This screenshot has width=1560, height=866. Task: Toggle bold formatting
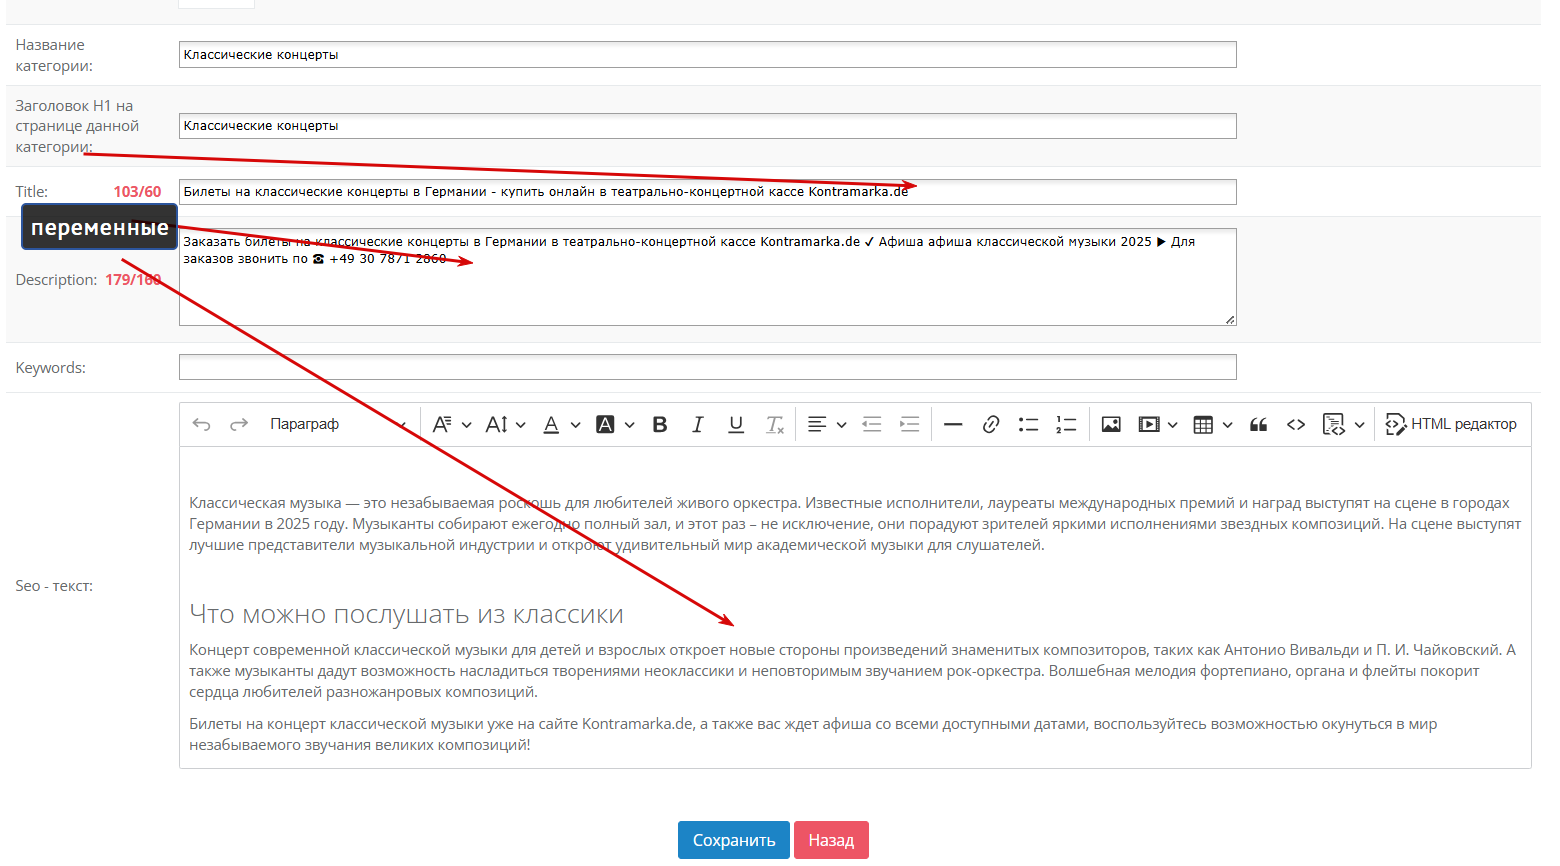click(x=660, y=424)
